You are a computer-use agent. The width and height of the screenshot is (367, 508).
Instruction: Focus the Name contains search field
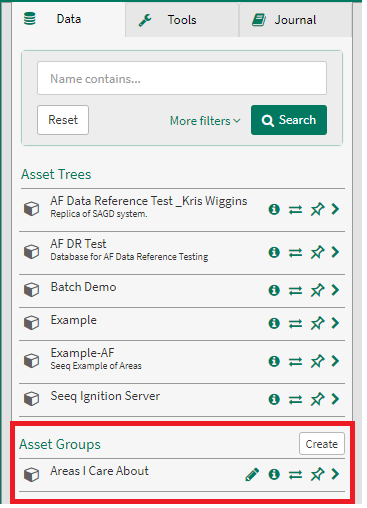182,78
